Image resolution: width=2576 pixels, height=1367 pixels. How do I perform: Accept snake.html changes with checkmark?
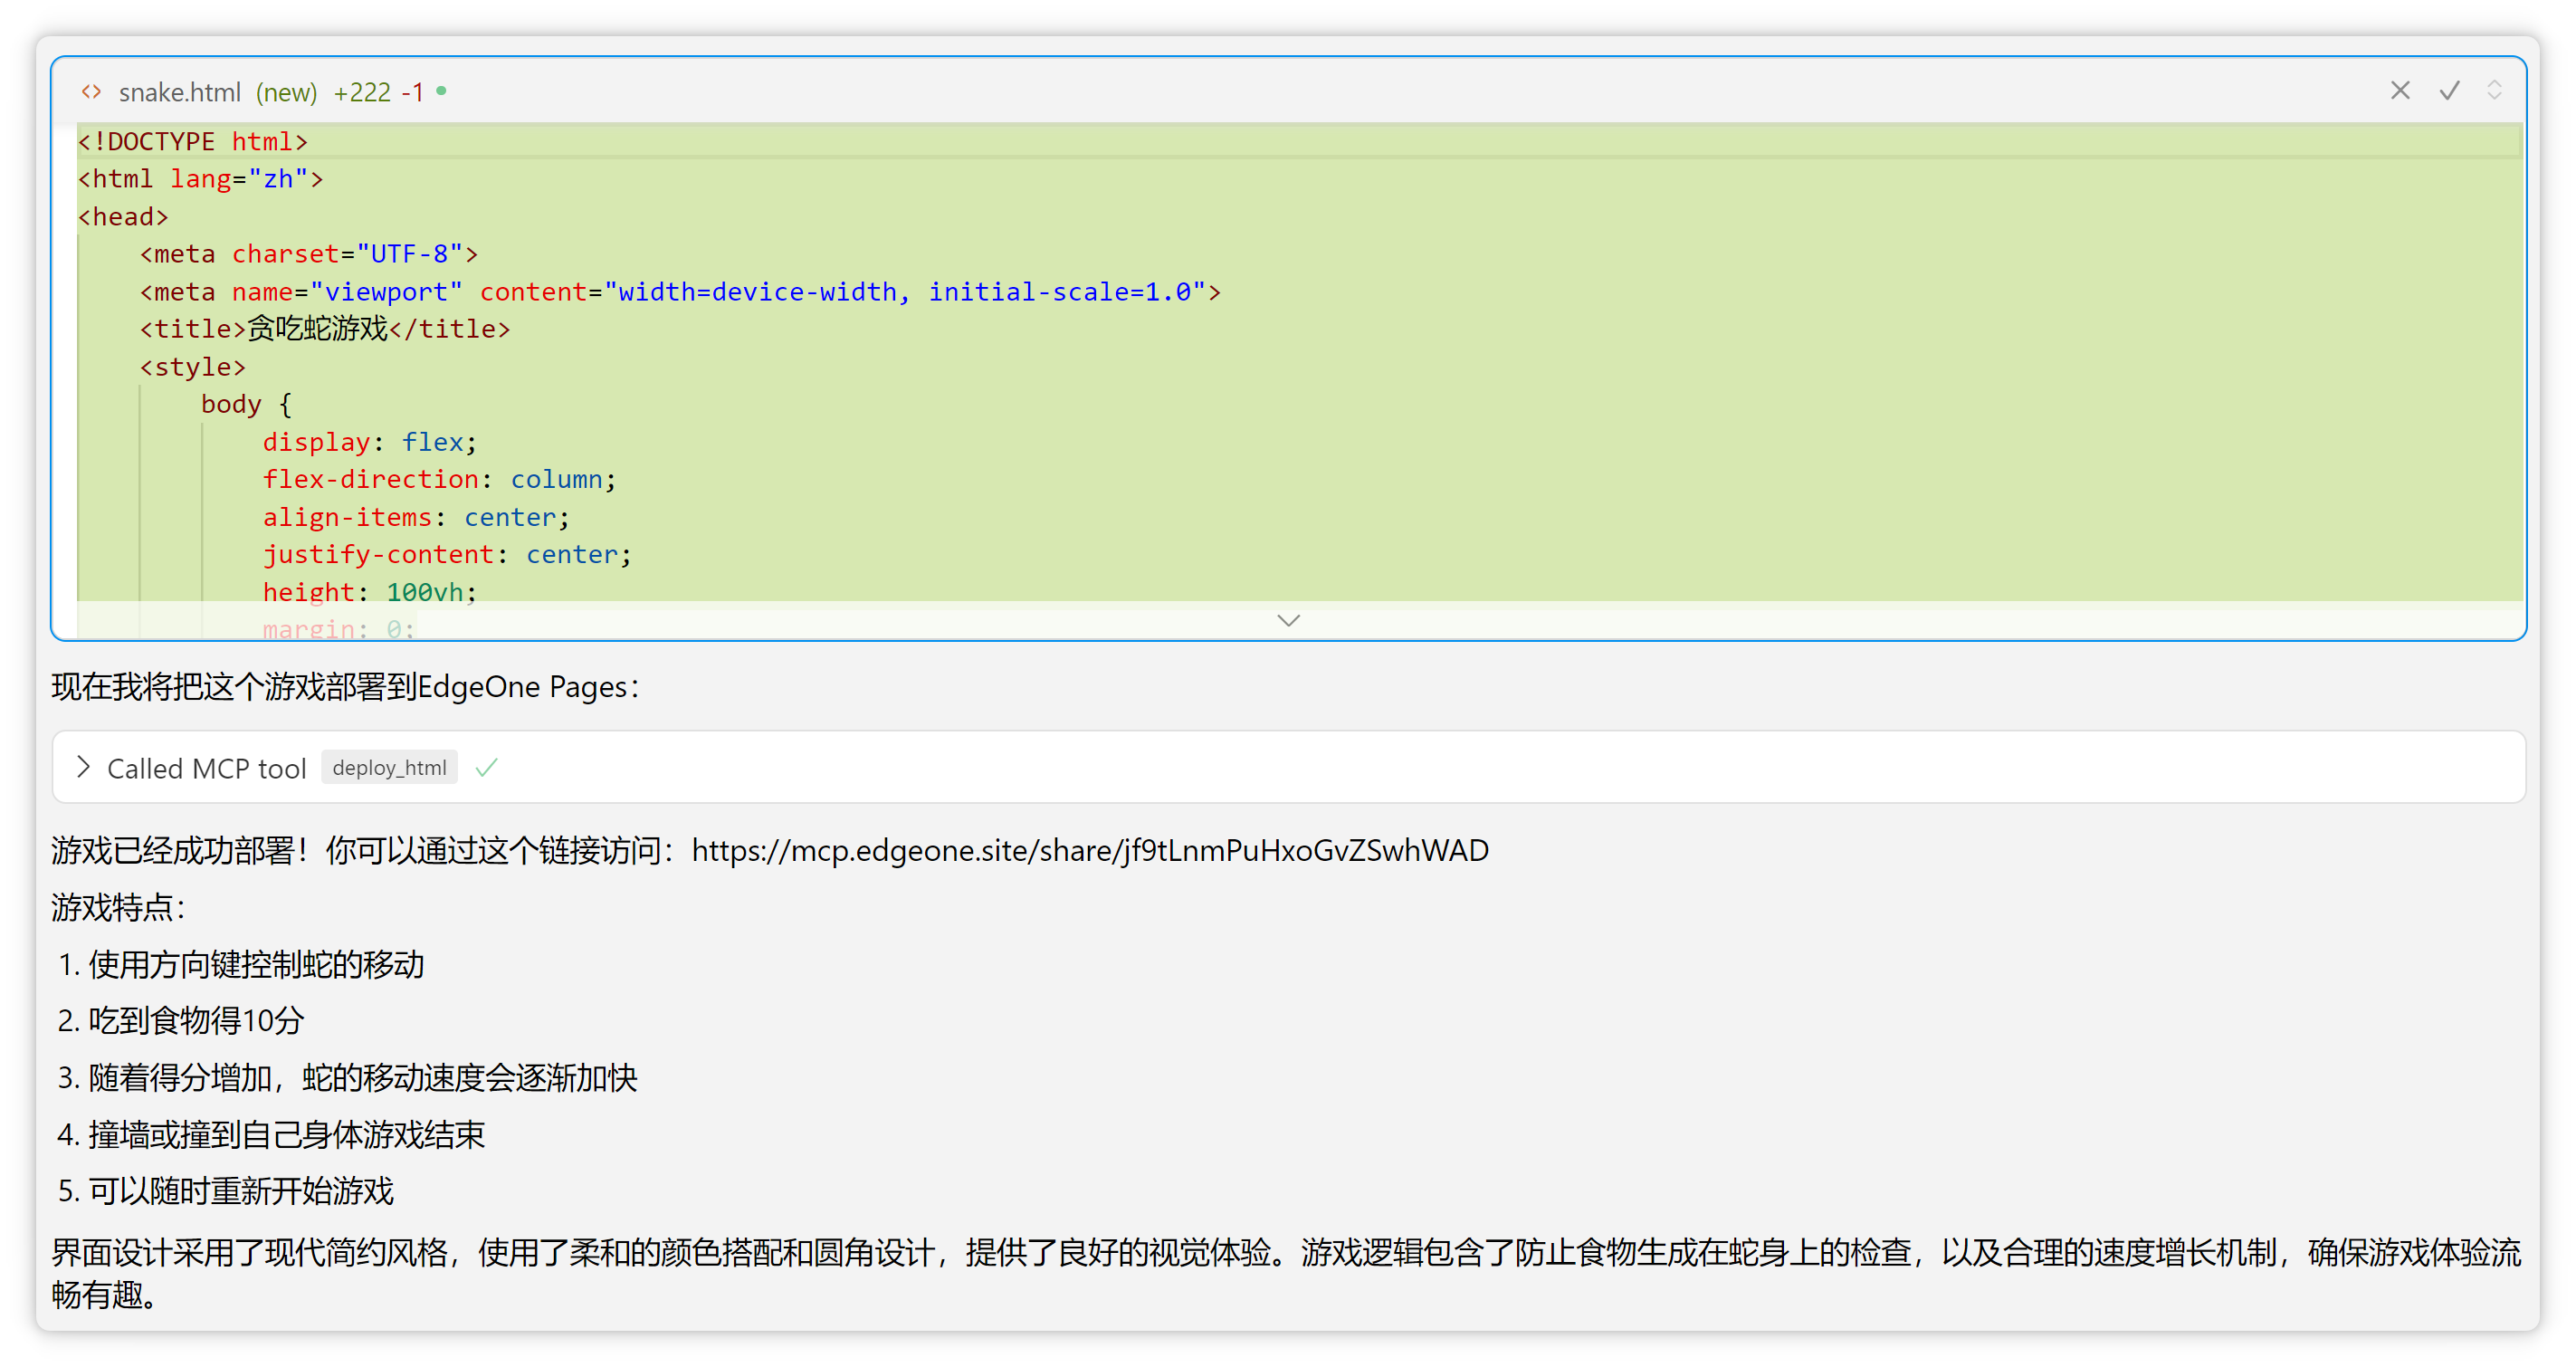tap(2449, 91)
